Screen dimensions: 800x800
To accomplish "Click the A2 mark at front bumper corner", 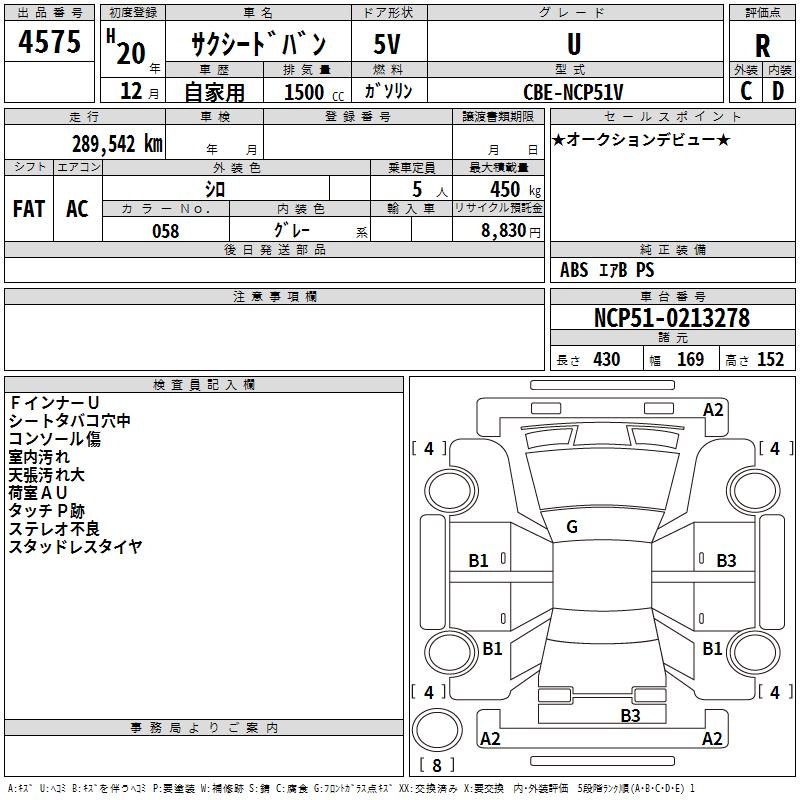I will click(713, 410).
